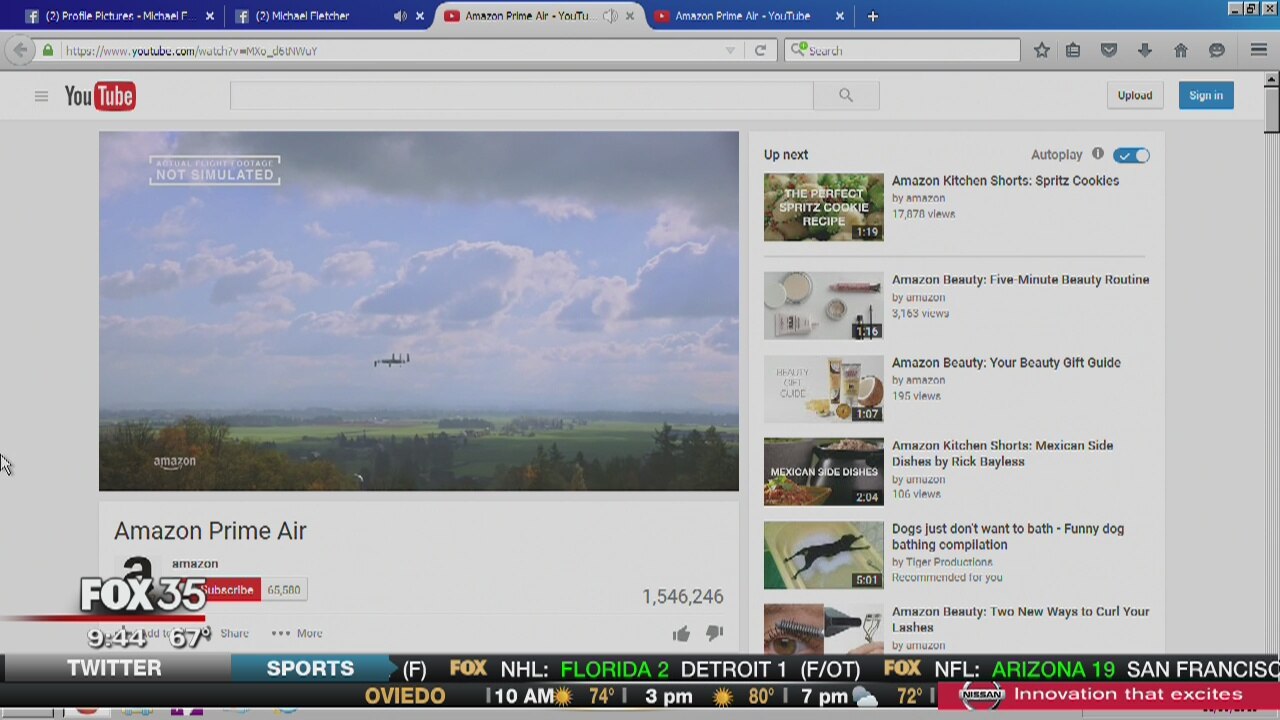Click the Upload button

click(1134, 96)
